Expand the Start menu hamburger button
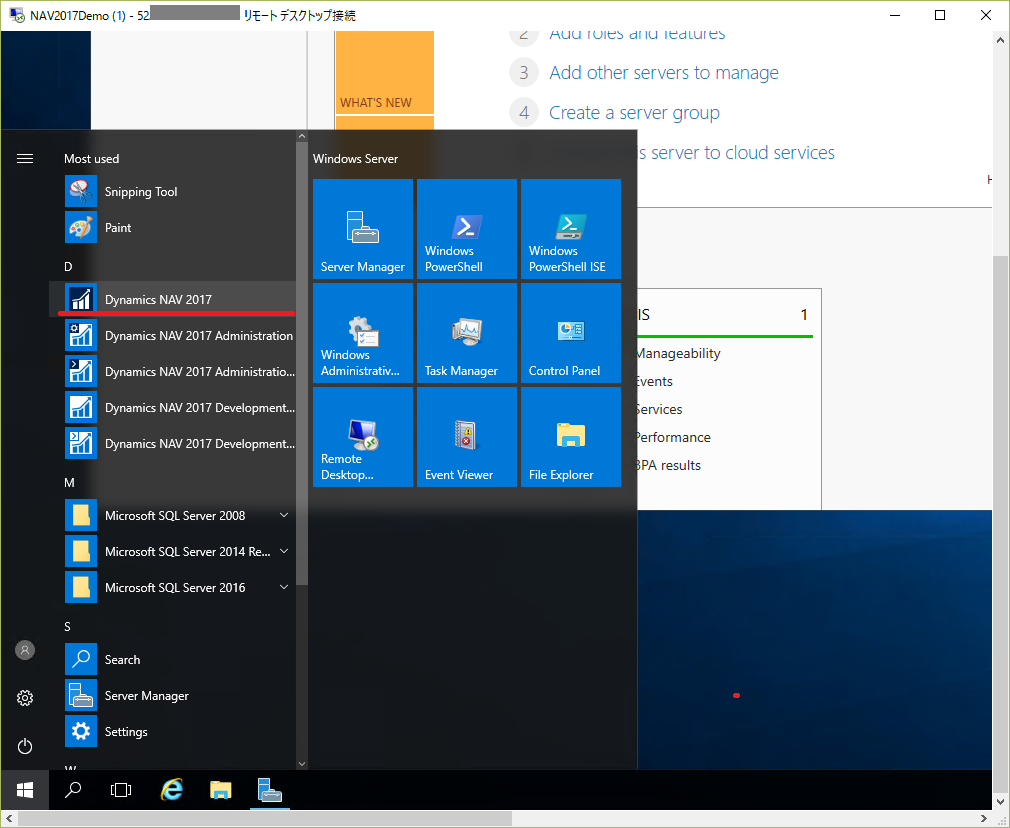 [24, 159]
